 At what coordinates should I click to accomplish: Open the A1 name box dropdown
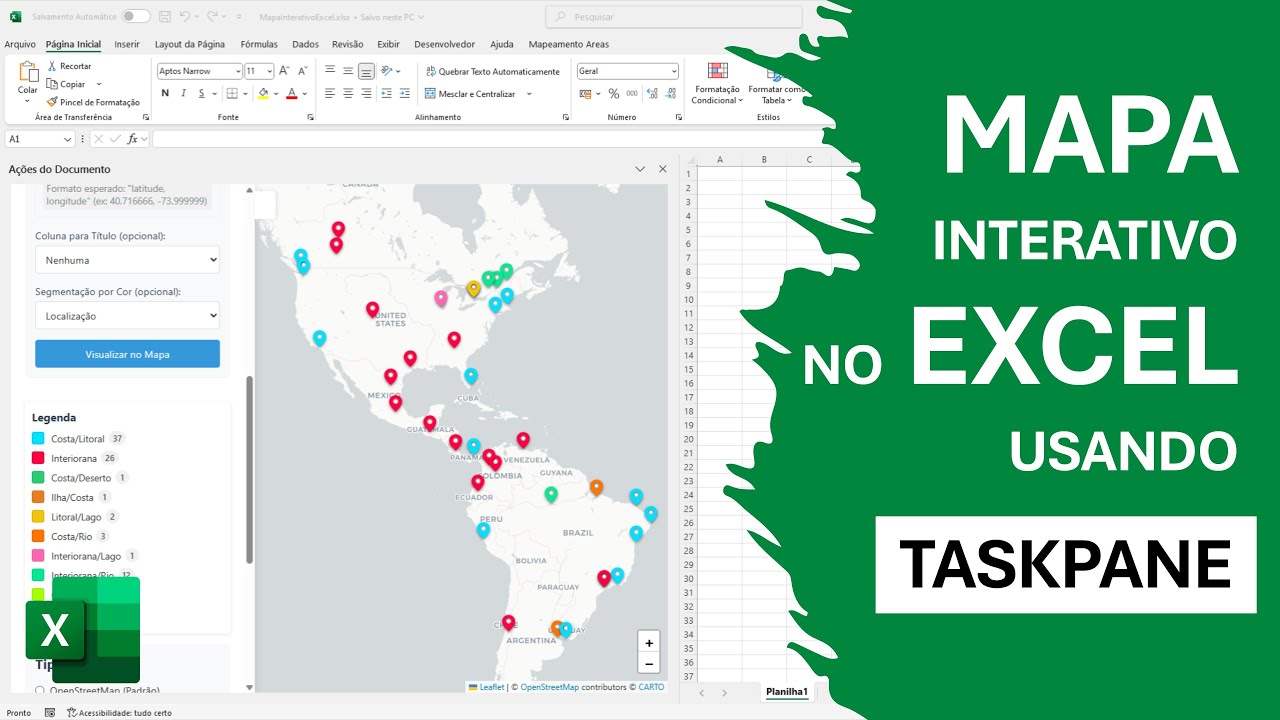coord(68,139)
